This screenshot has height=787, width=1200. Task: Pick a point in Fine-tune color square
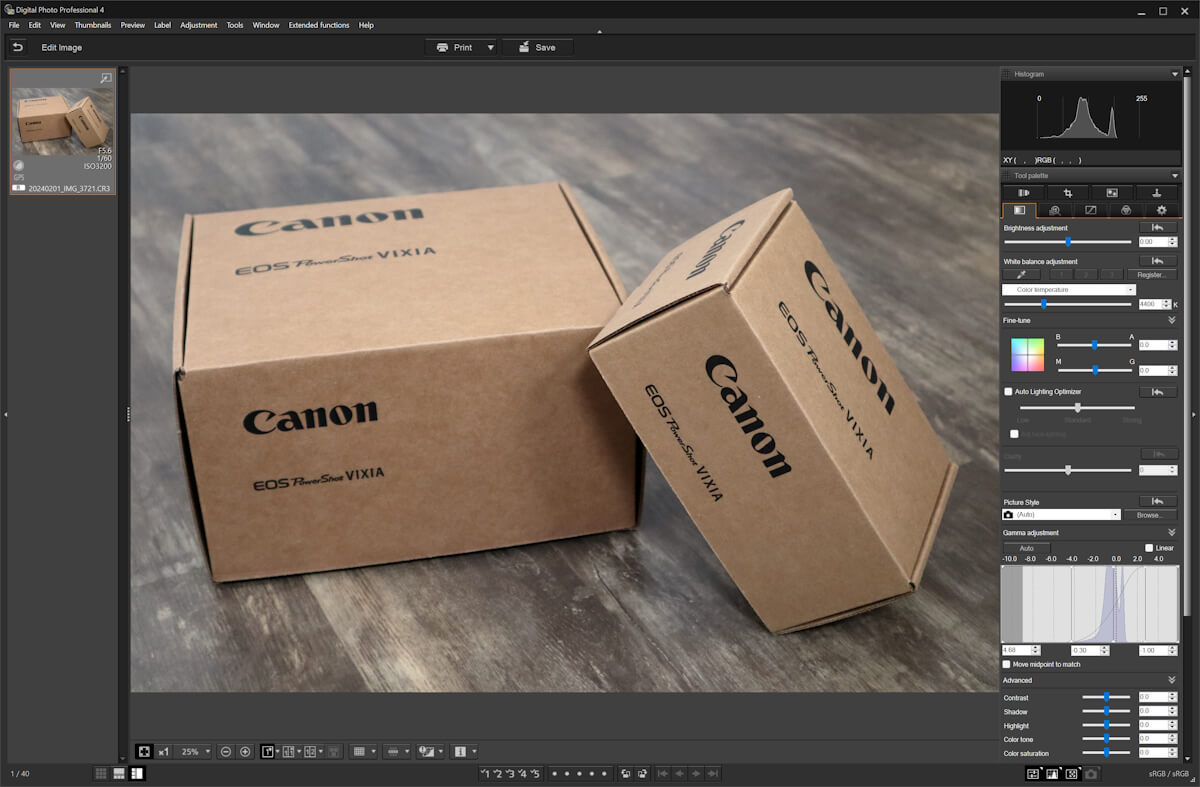[1027, 354]
